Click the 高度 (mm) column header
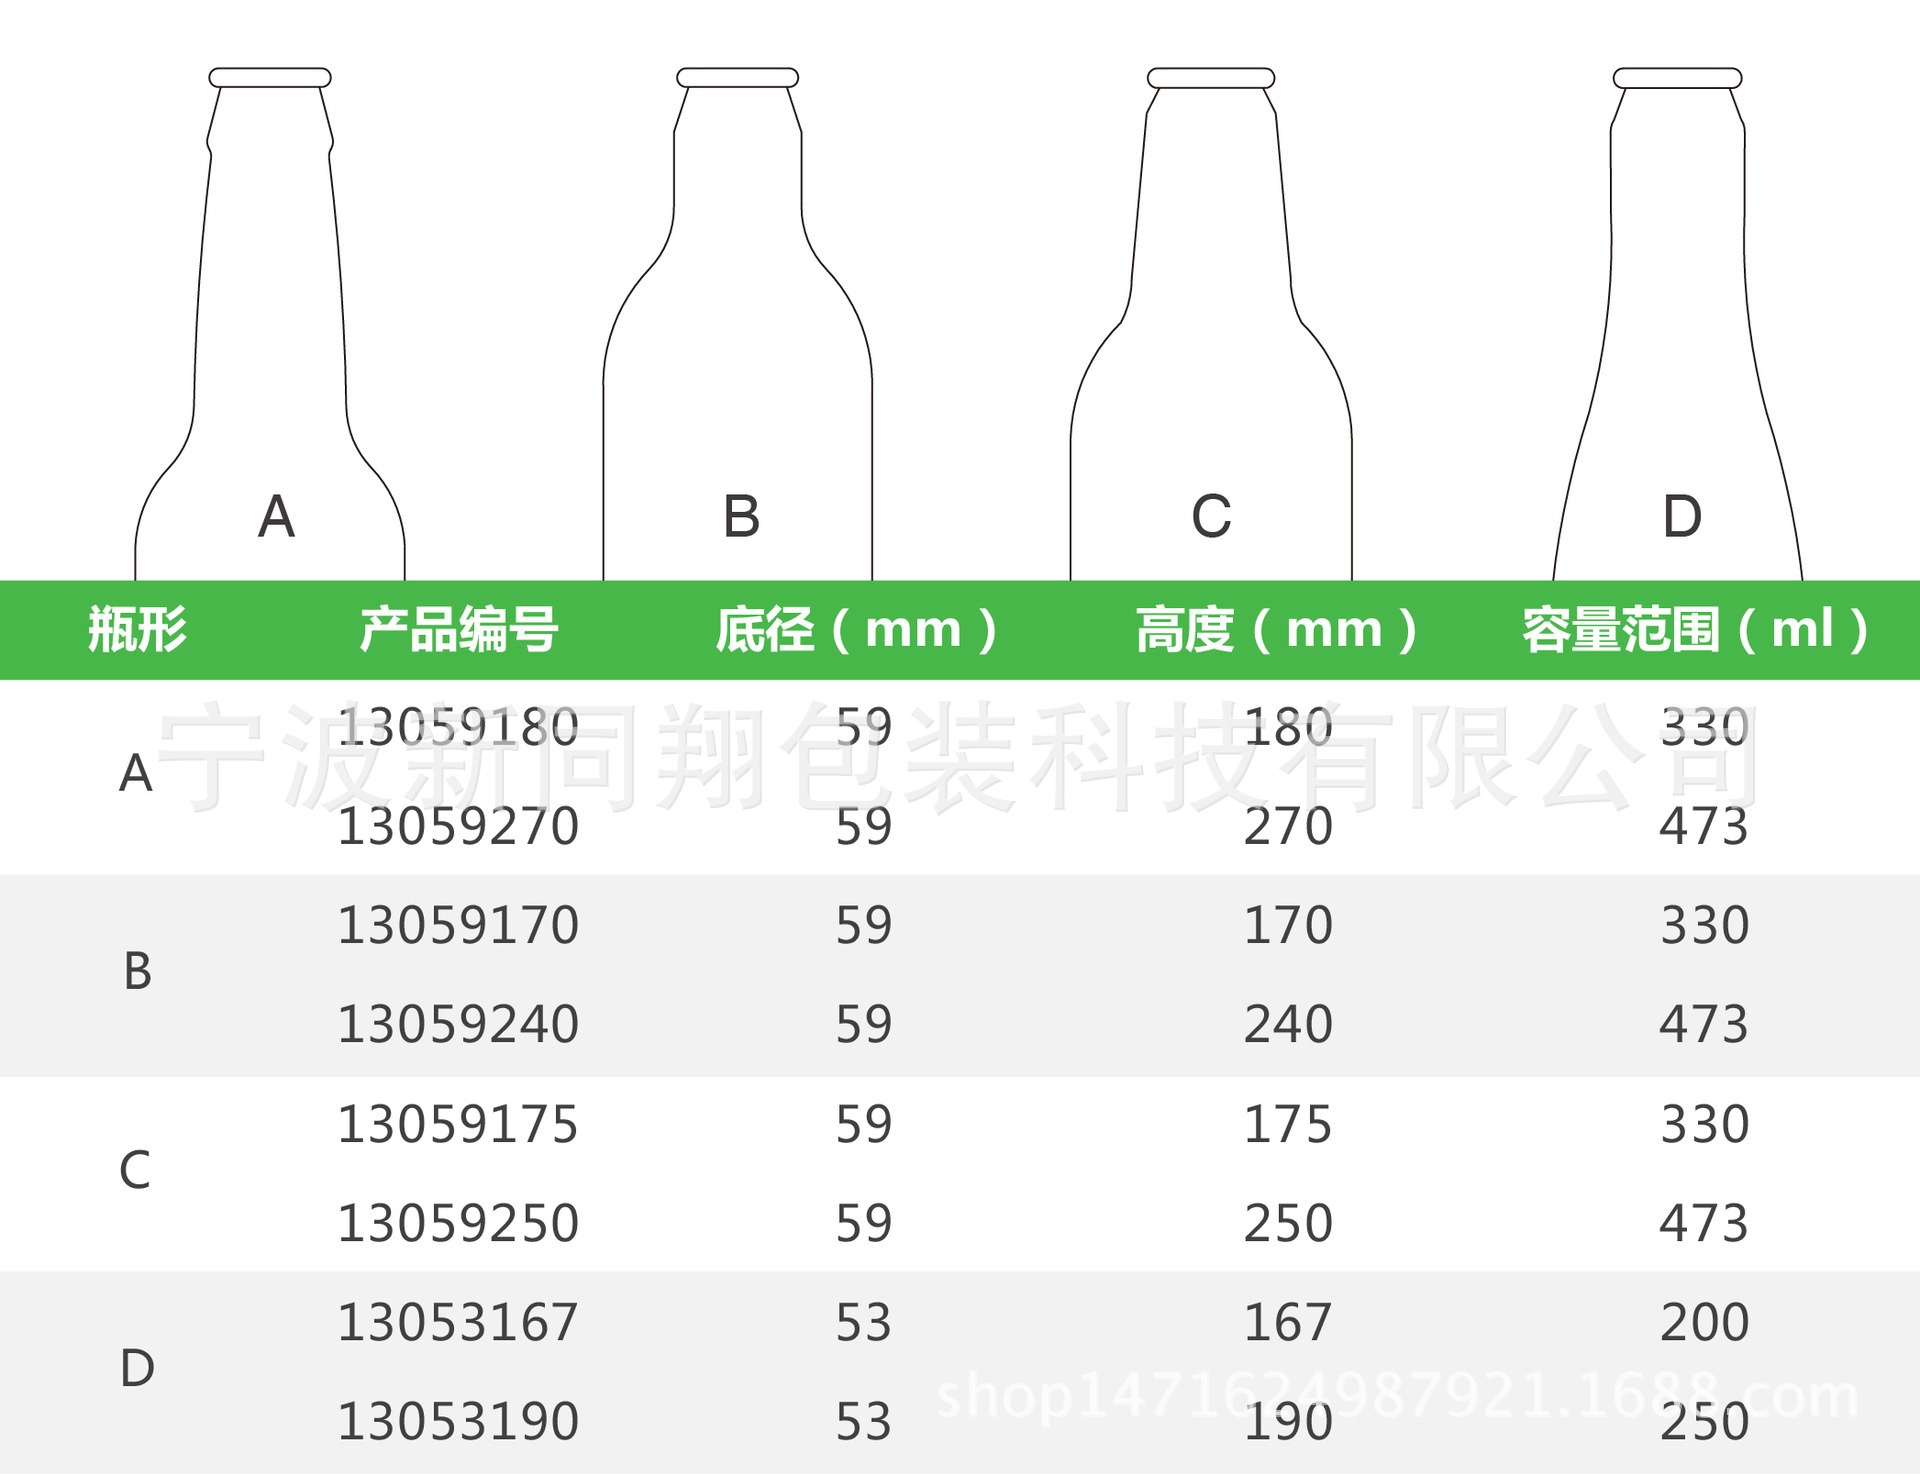Viewport: 1920px width, 1474px height. pyautogui.click(x=1277, y=630)
